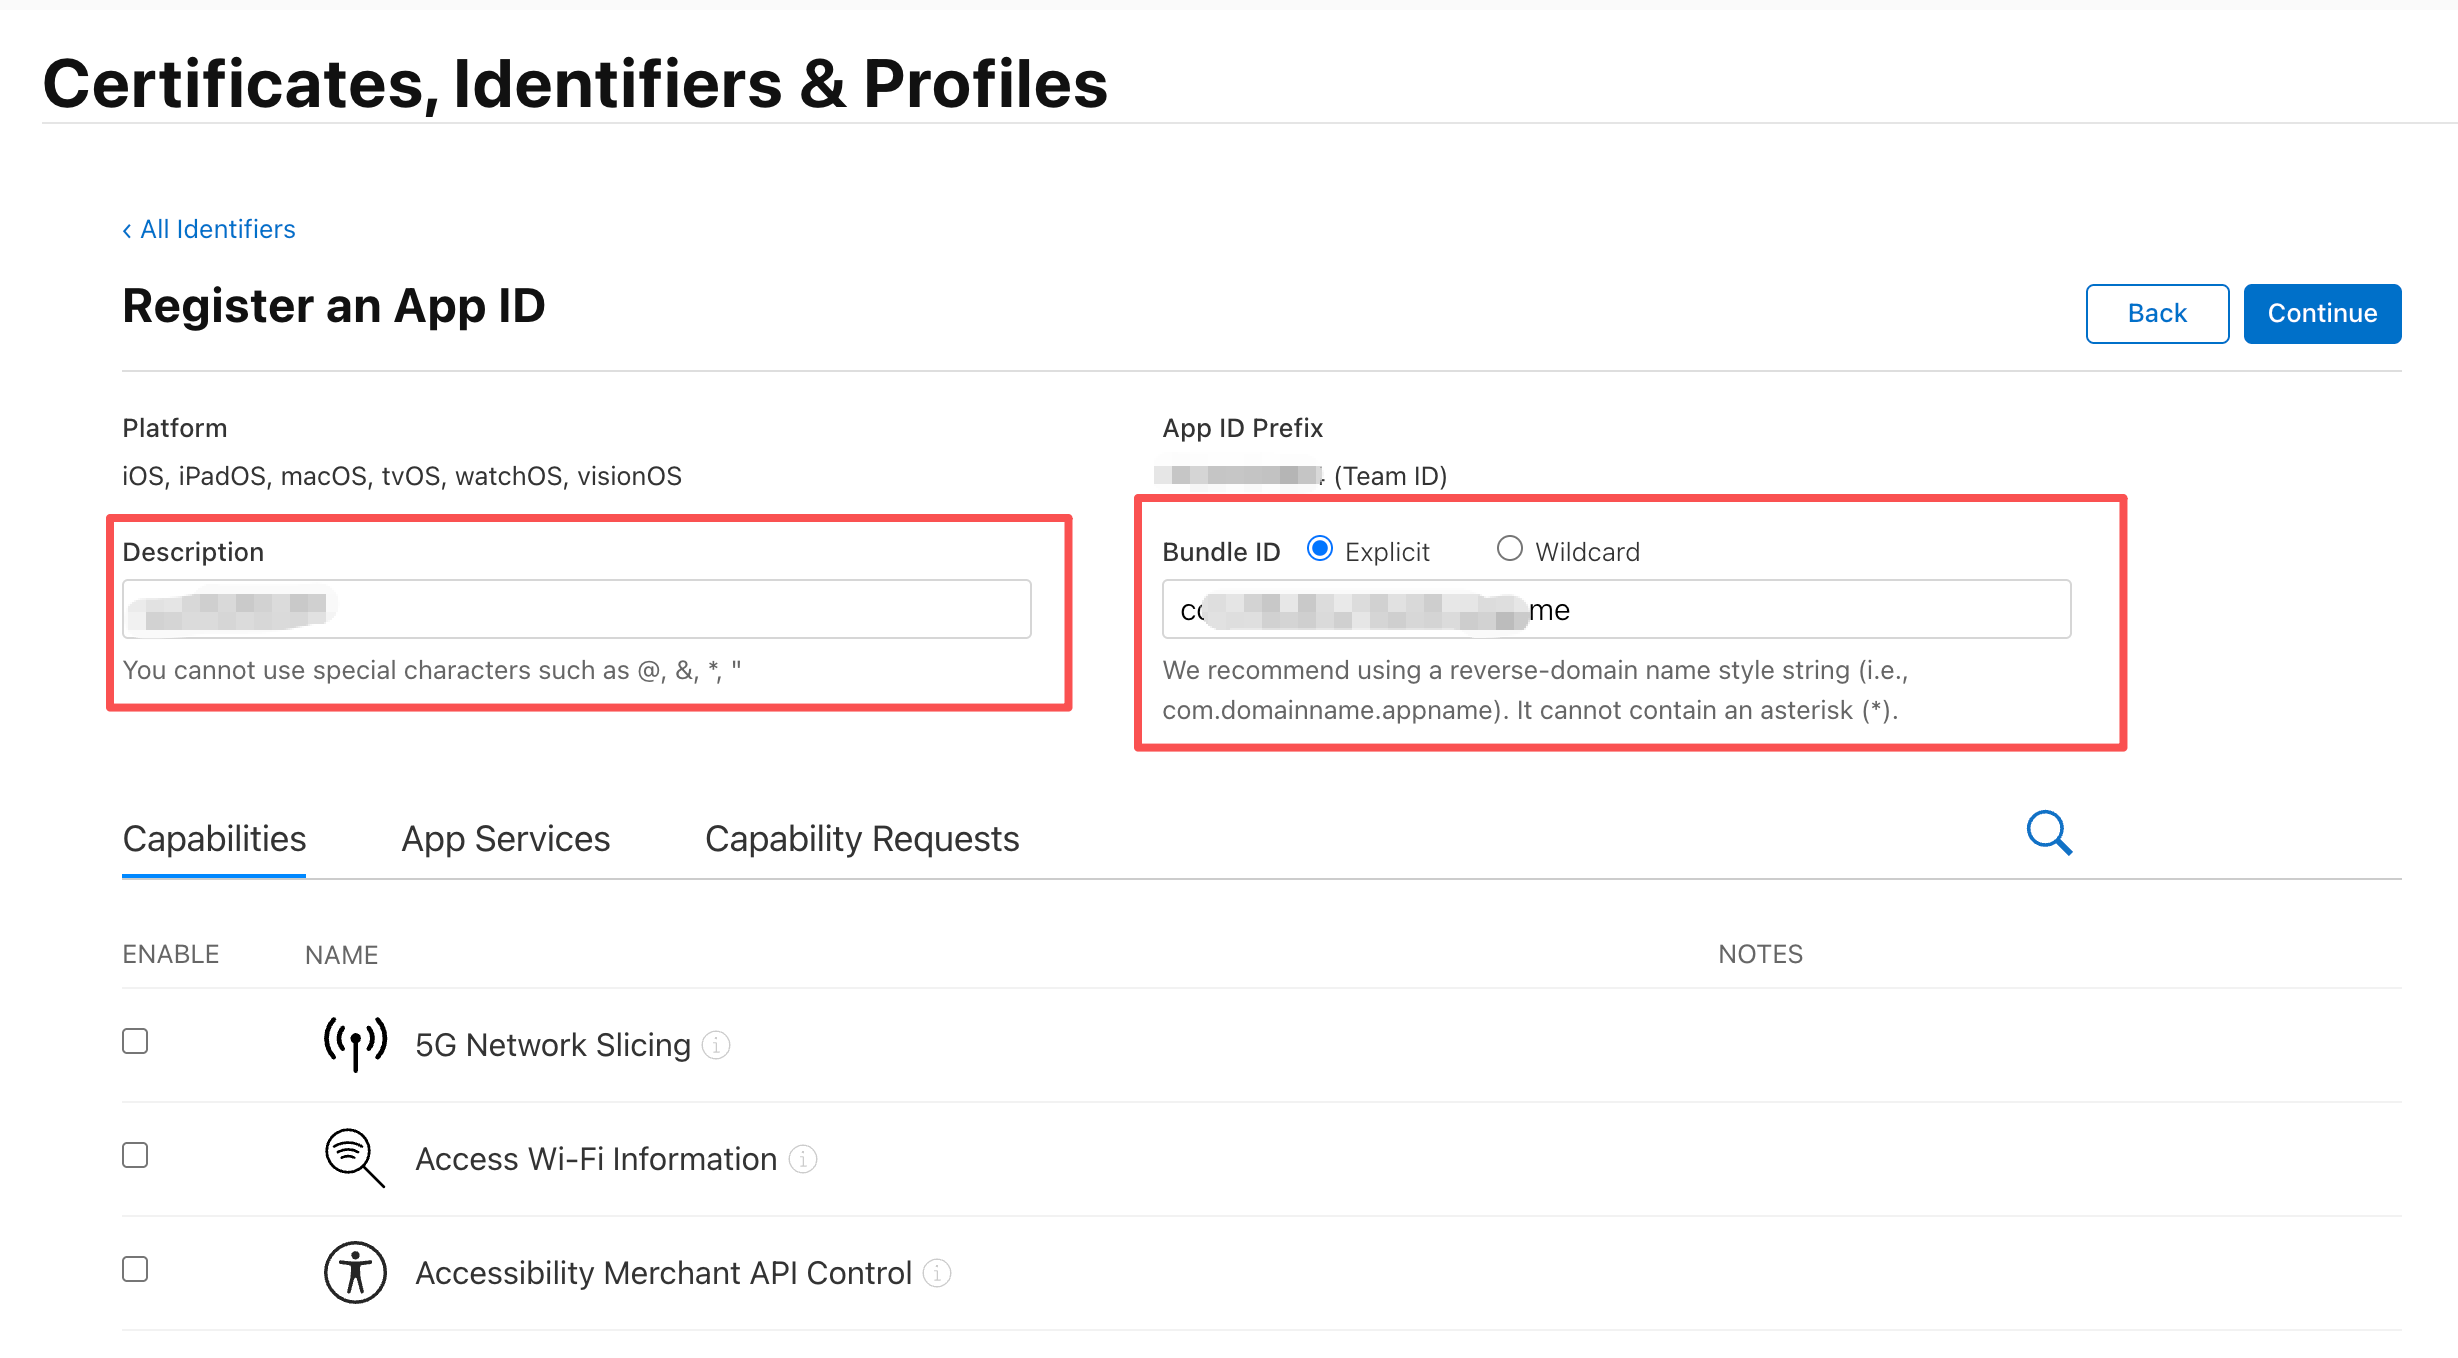
Task: Open info tooltip for 5G Network Slicing
Action: 716,1045
